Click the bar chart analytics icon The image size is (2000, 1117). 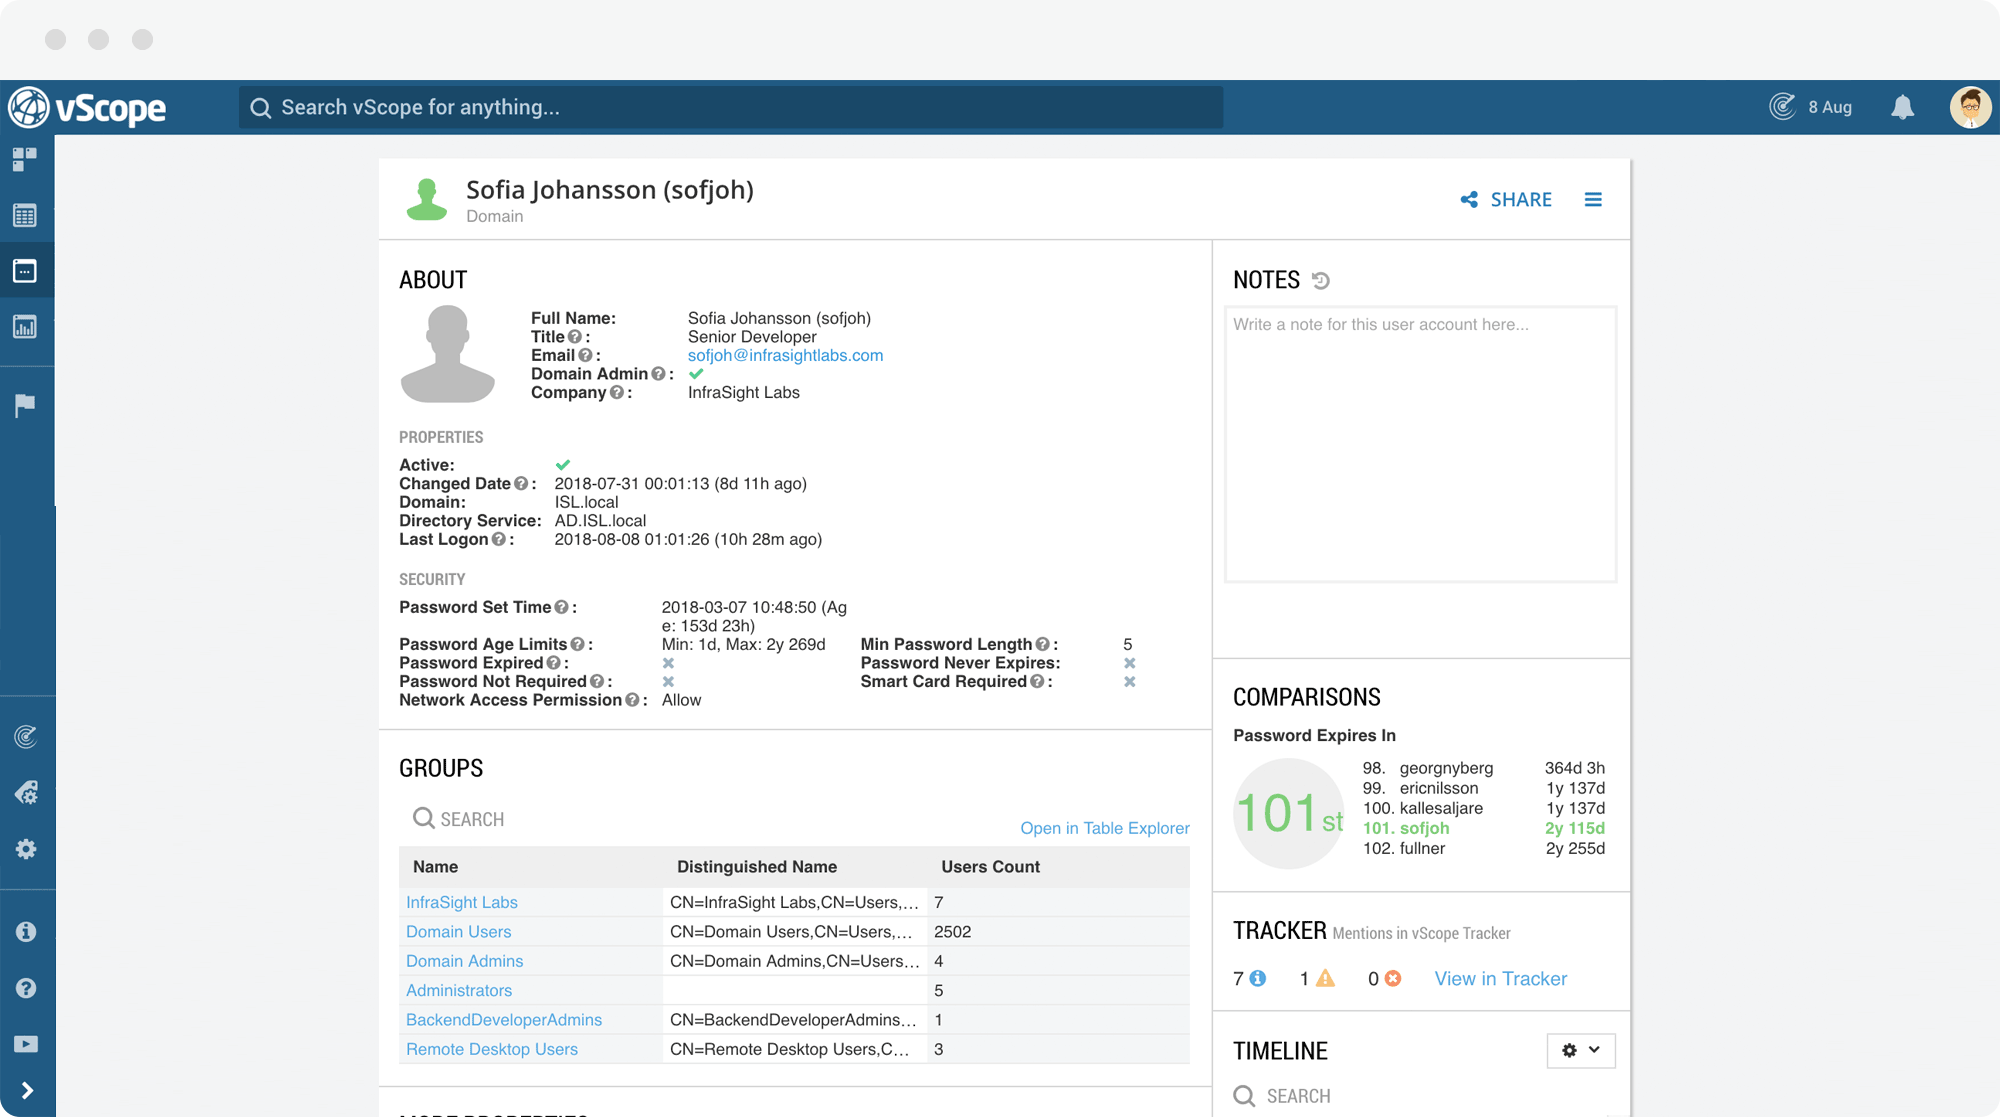point(25,327)
